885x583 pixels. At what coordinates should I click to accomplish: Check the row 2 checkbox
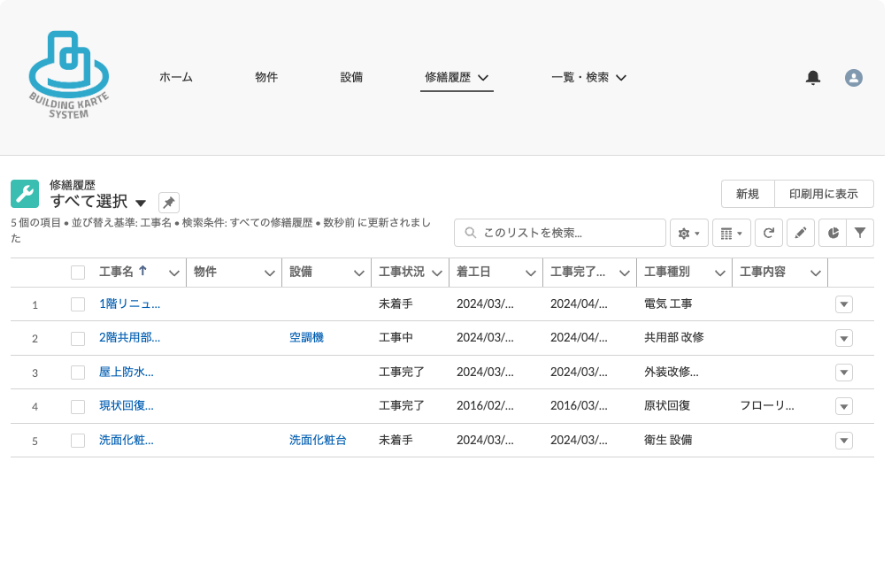pyautogui.click(x=78, y=339)
